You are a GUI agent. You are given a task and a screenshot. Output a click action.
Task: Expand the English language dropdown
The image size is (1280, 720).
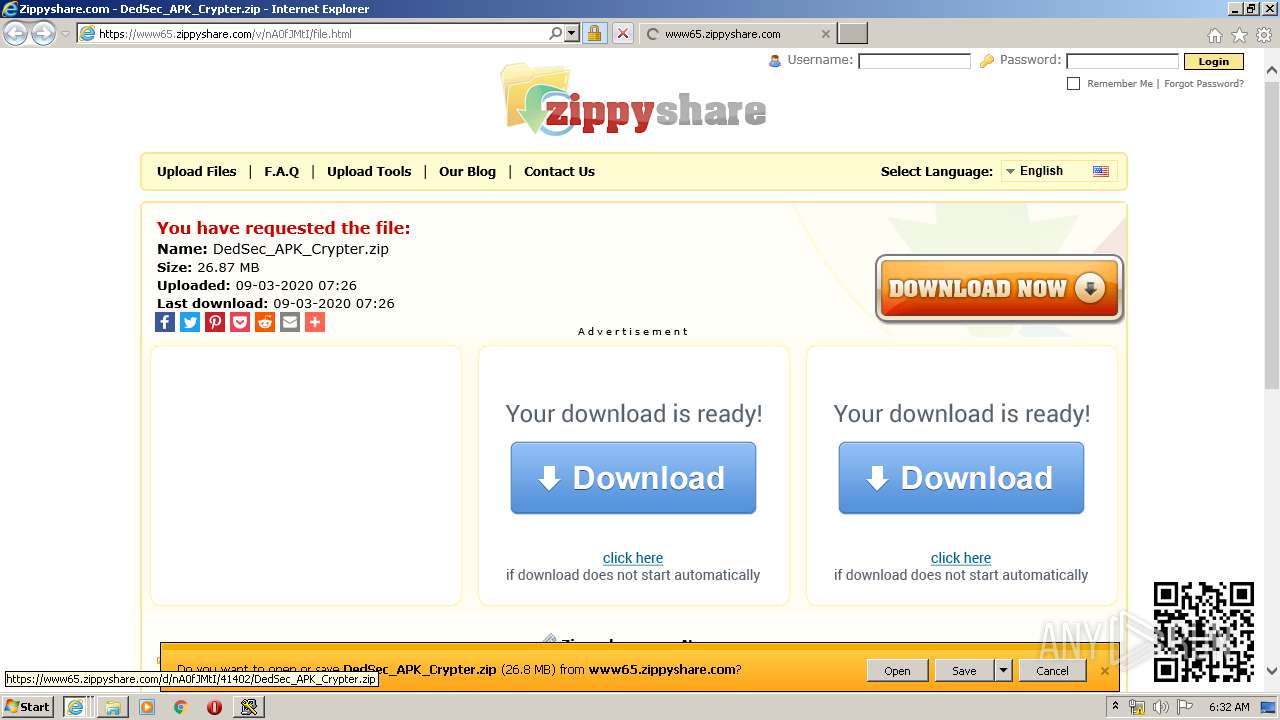click(1058, 171)
